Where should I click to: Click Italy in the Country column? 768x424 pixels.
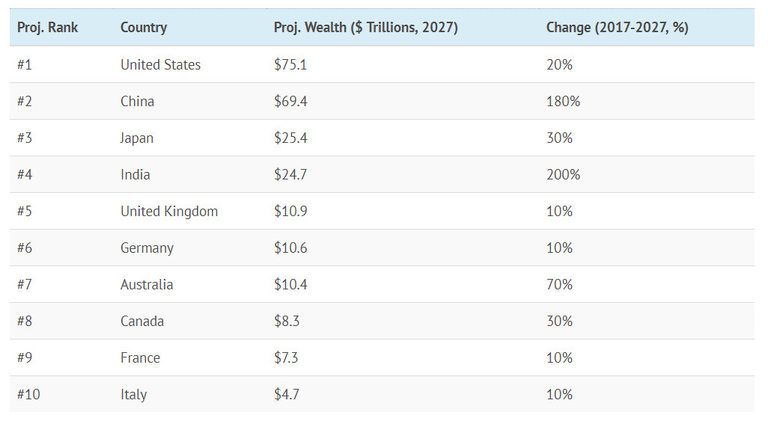click(133, 394)
